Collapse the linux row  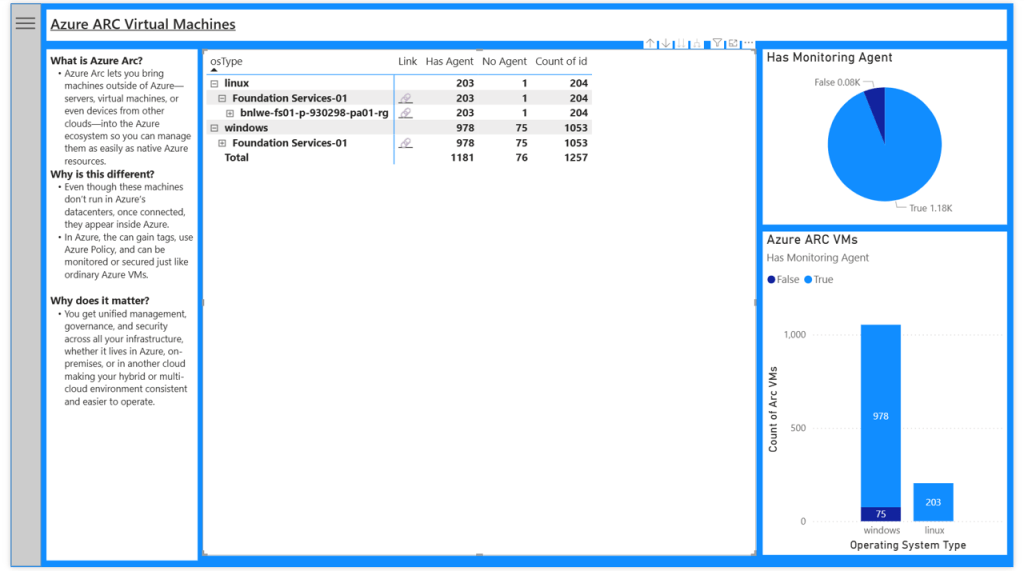pos(215,84)
